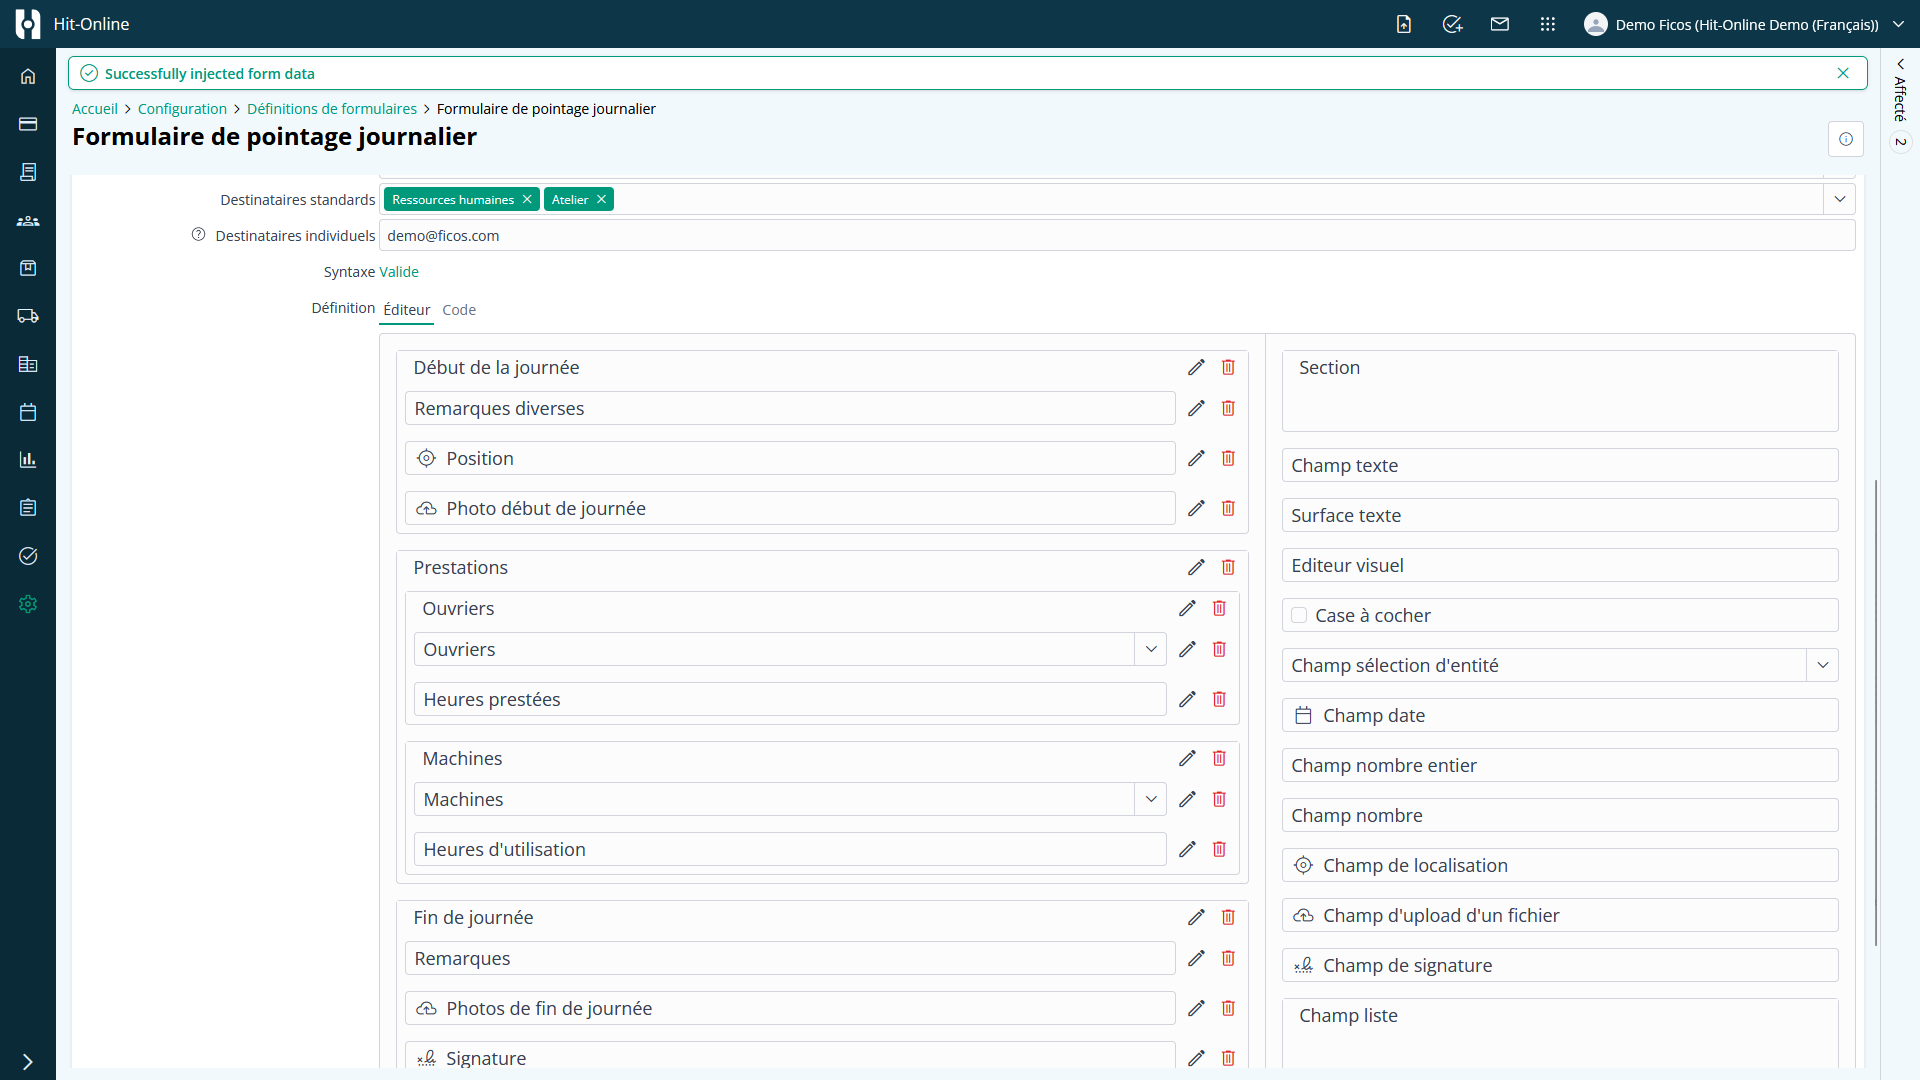Delete the Position field

point(1228,459)
